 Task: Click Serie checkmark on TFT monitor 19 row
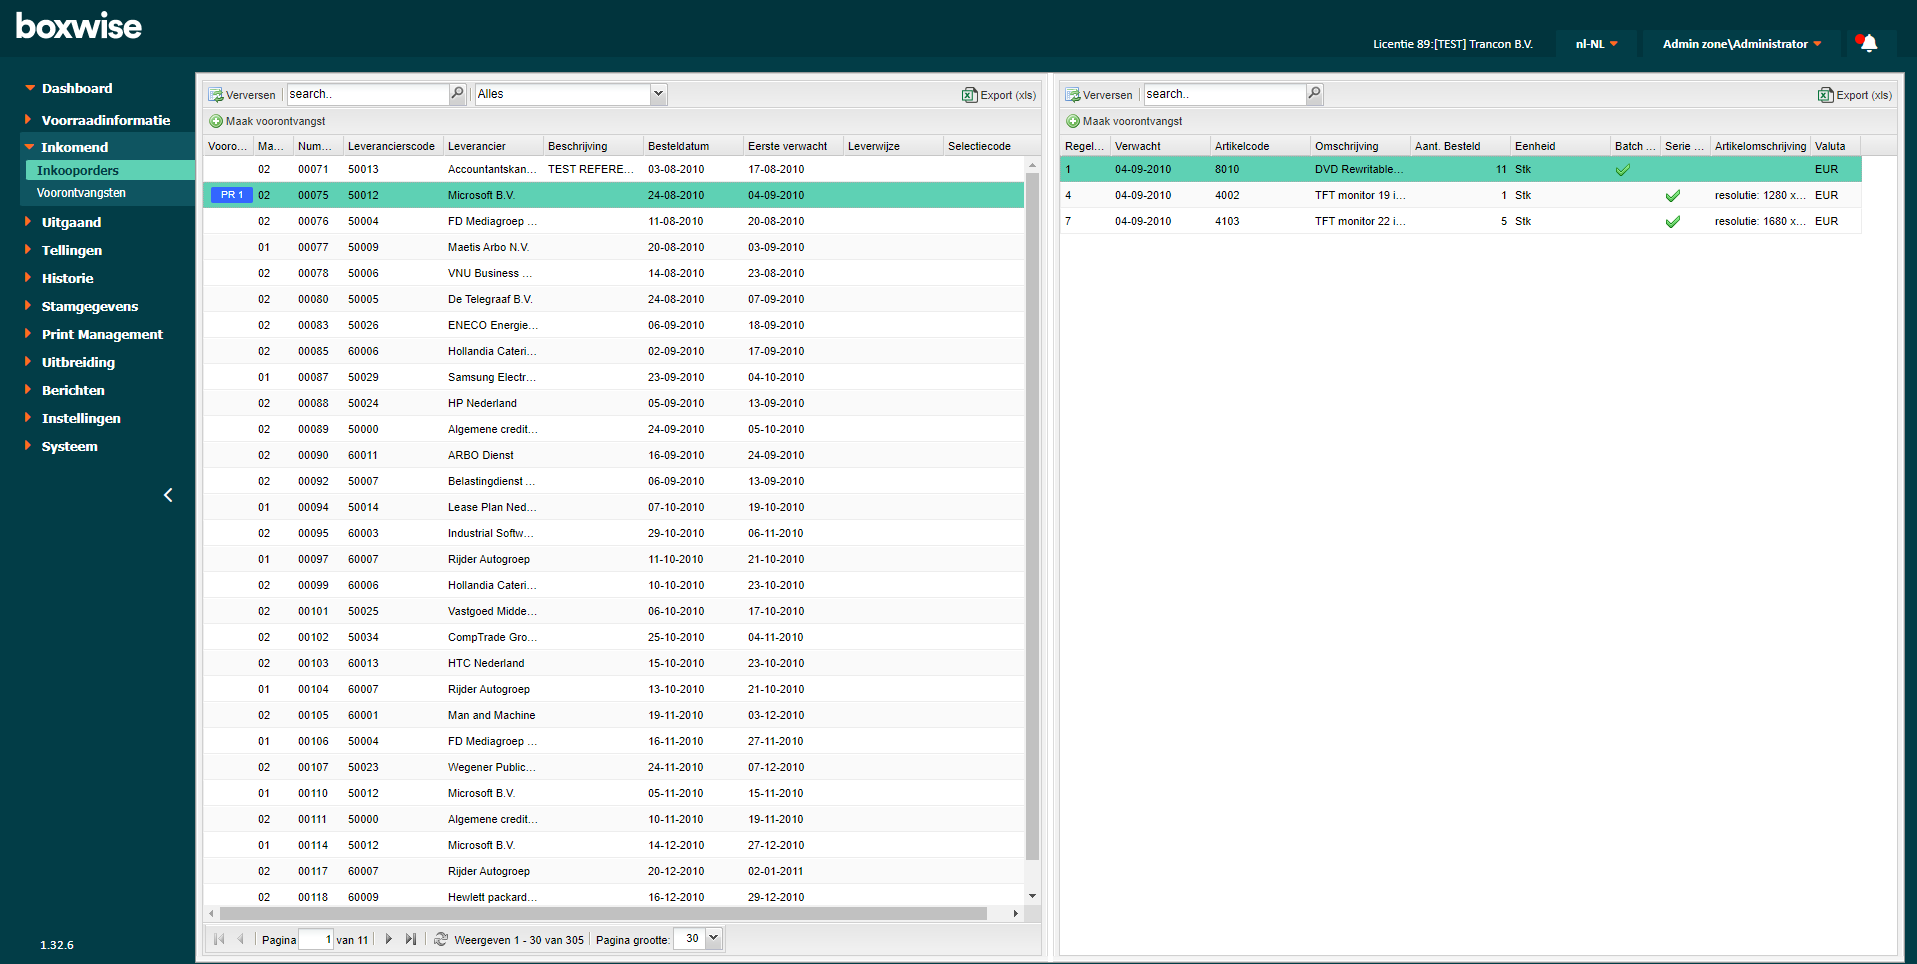point(1672,196)
